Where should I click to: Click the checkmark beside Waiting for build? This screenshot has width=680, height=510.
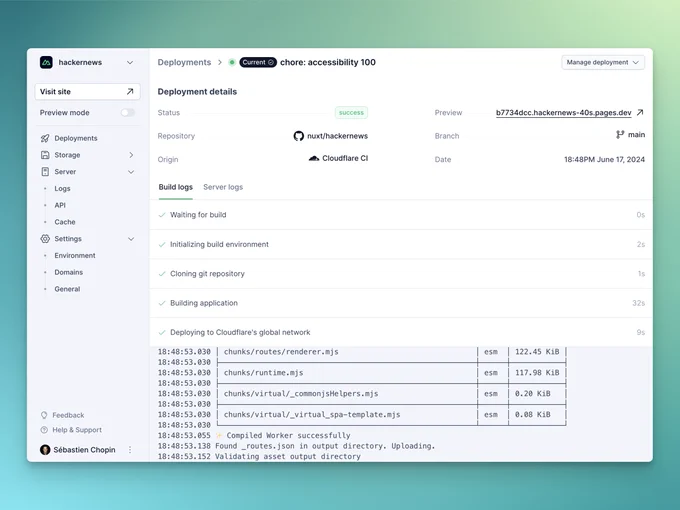point(162,215)
